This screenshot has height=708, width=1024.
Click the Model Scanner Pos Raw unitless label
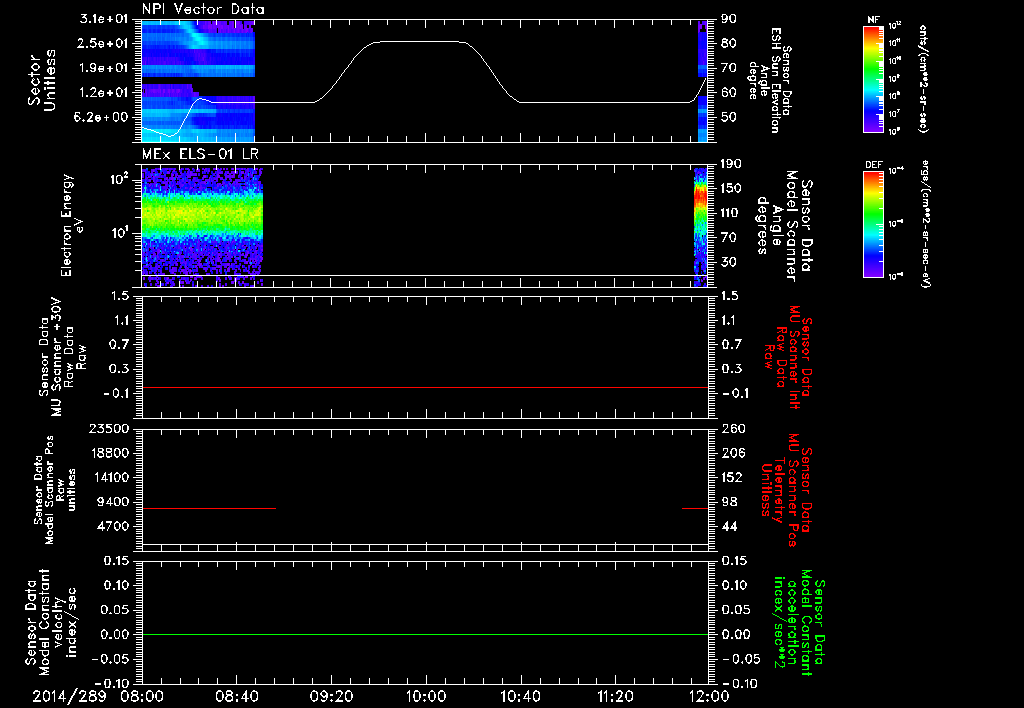click(x=54, y=490)
